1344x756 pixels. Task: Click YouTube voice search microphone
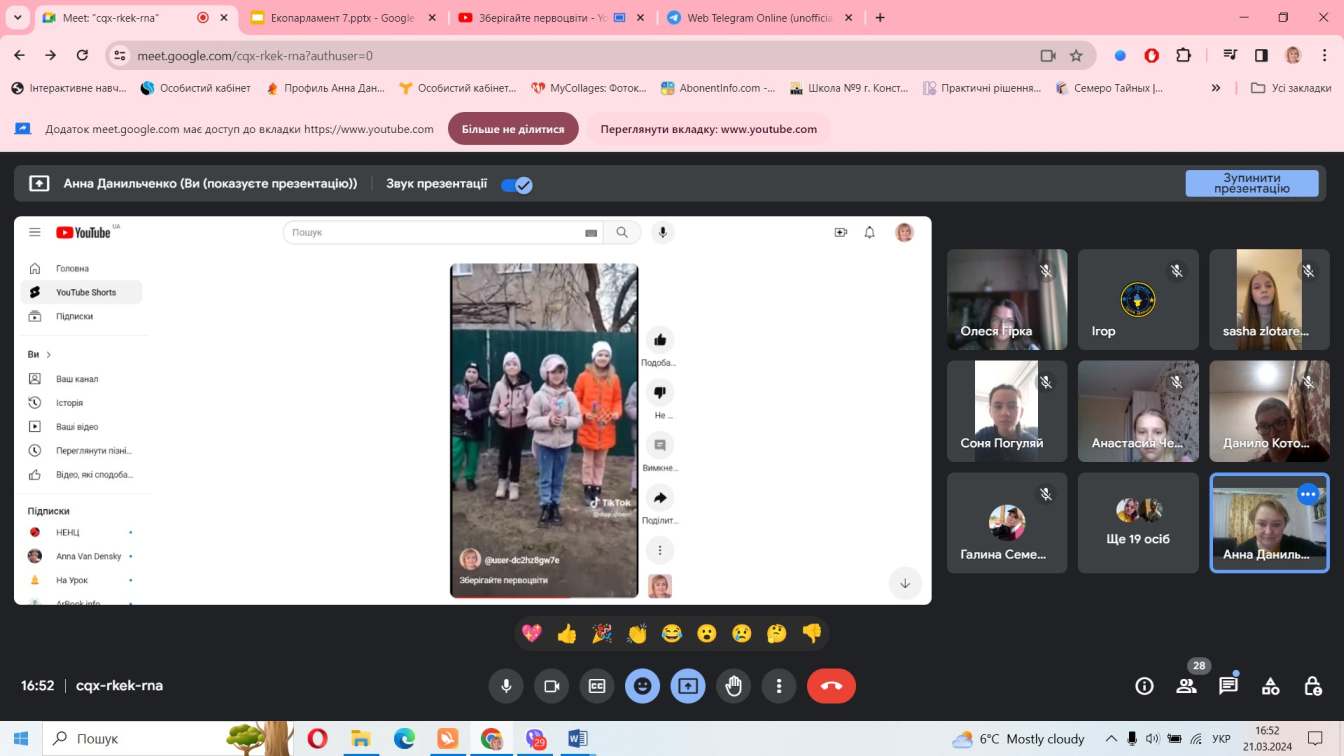coord(662,232)
